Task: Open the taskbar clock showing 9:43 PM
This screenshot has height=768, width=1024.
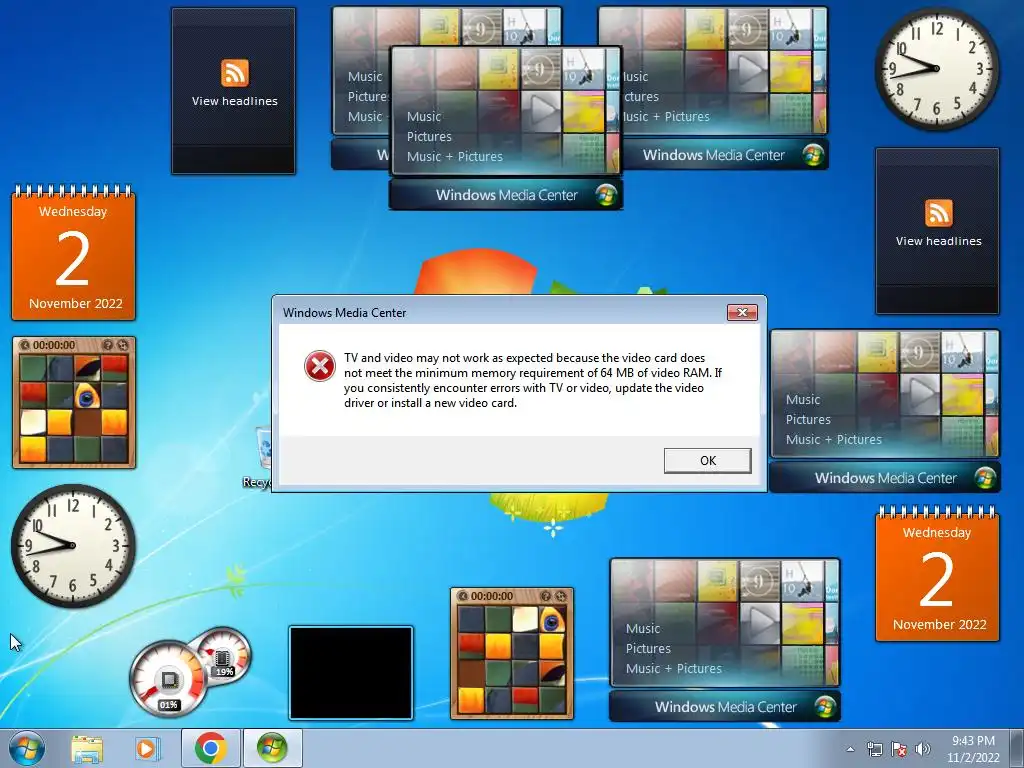Action: coord(973,749)
